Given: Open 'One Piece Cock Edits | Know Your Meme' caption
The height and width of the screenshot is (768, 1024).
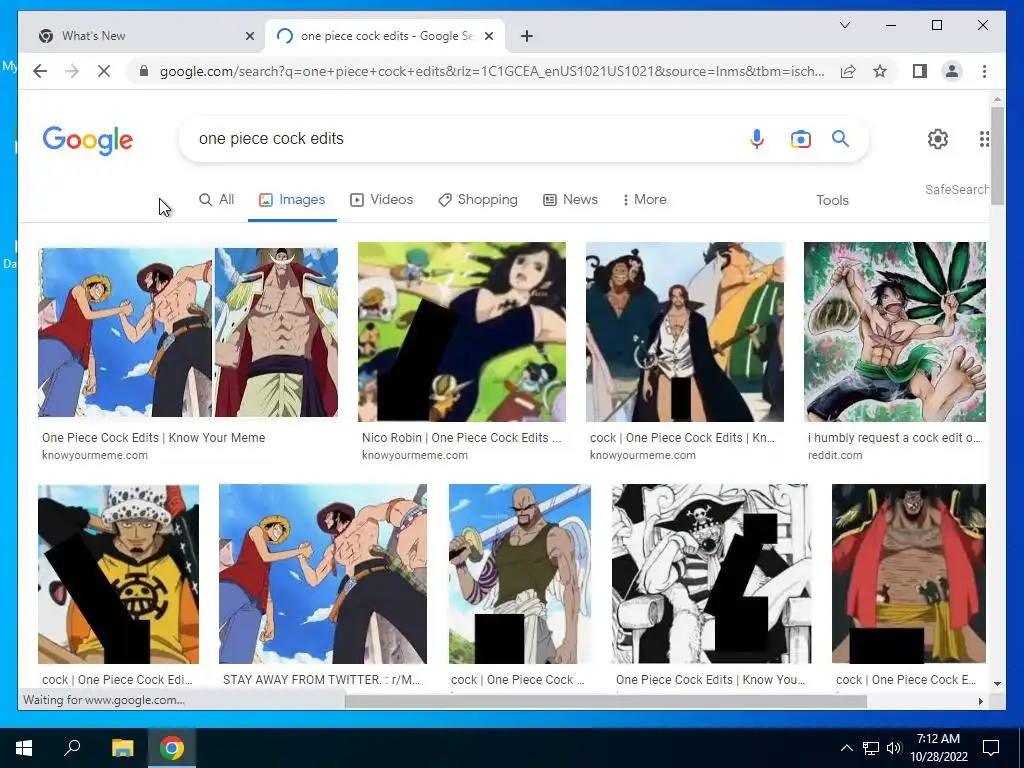Looking at the screenshot, I should [153, 438].
